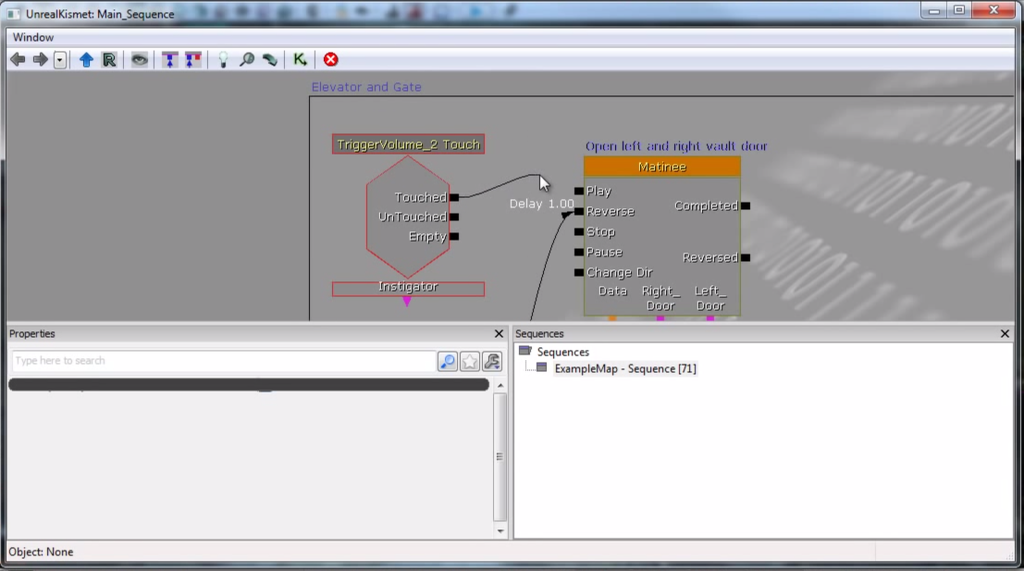Screen dimensions: 1024x571
Task: Maximize the UnrealKismet window
Action: click(959, 10)
